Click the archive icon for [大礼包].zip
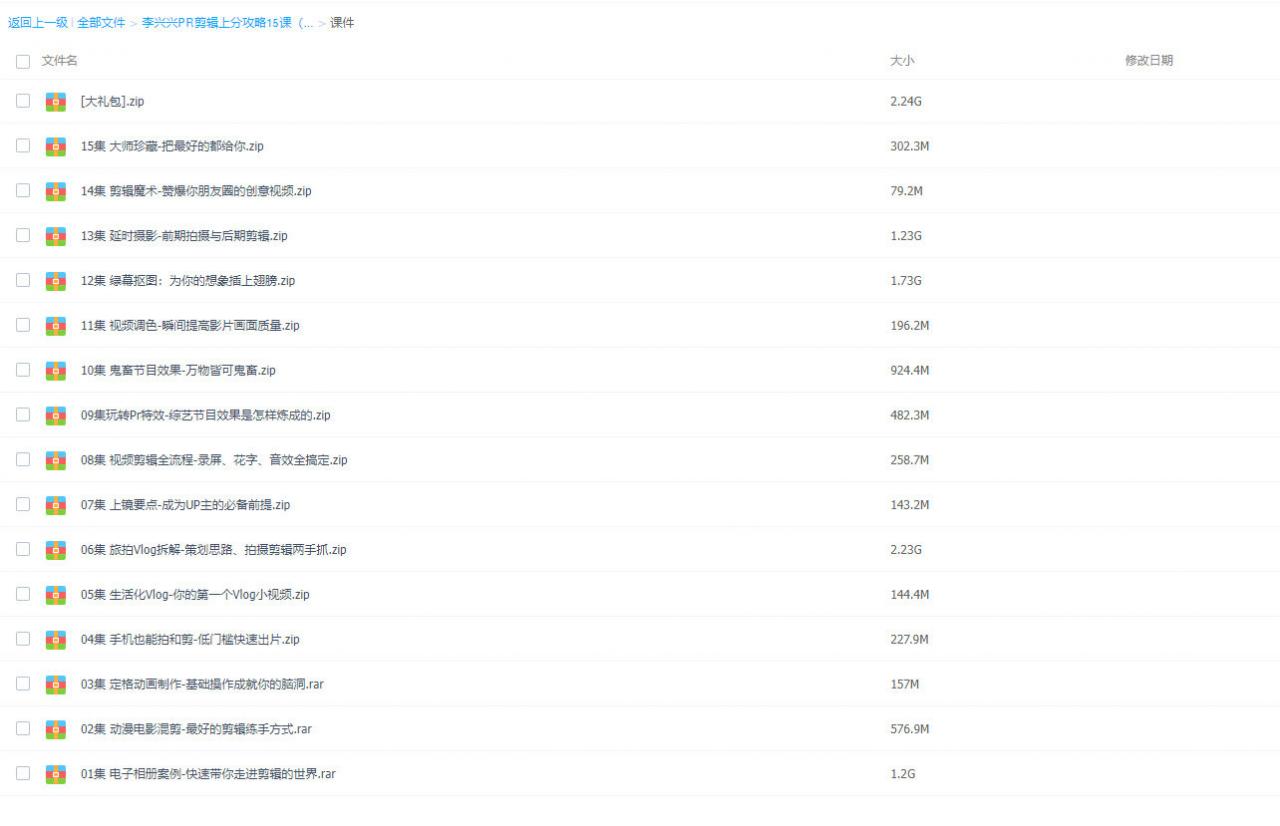The height and width of the screenshot is (826, 1280). point(56,101)
